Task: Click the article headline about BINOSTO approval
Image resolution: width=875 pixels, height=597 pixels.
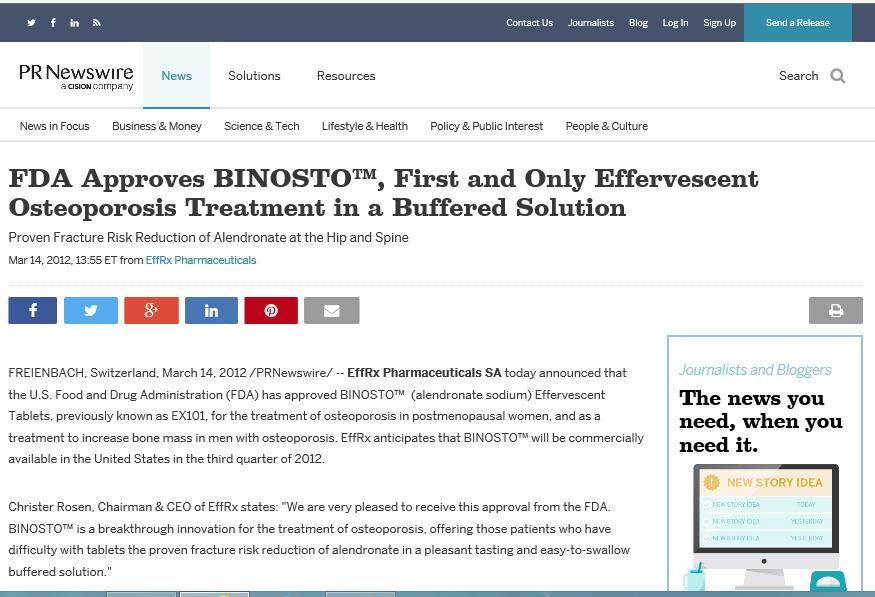Action: pos(383,193)
